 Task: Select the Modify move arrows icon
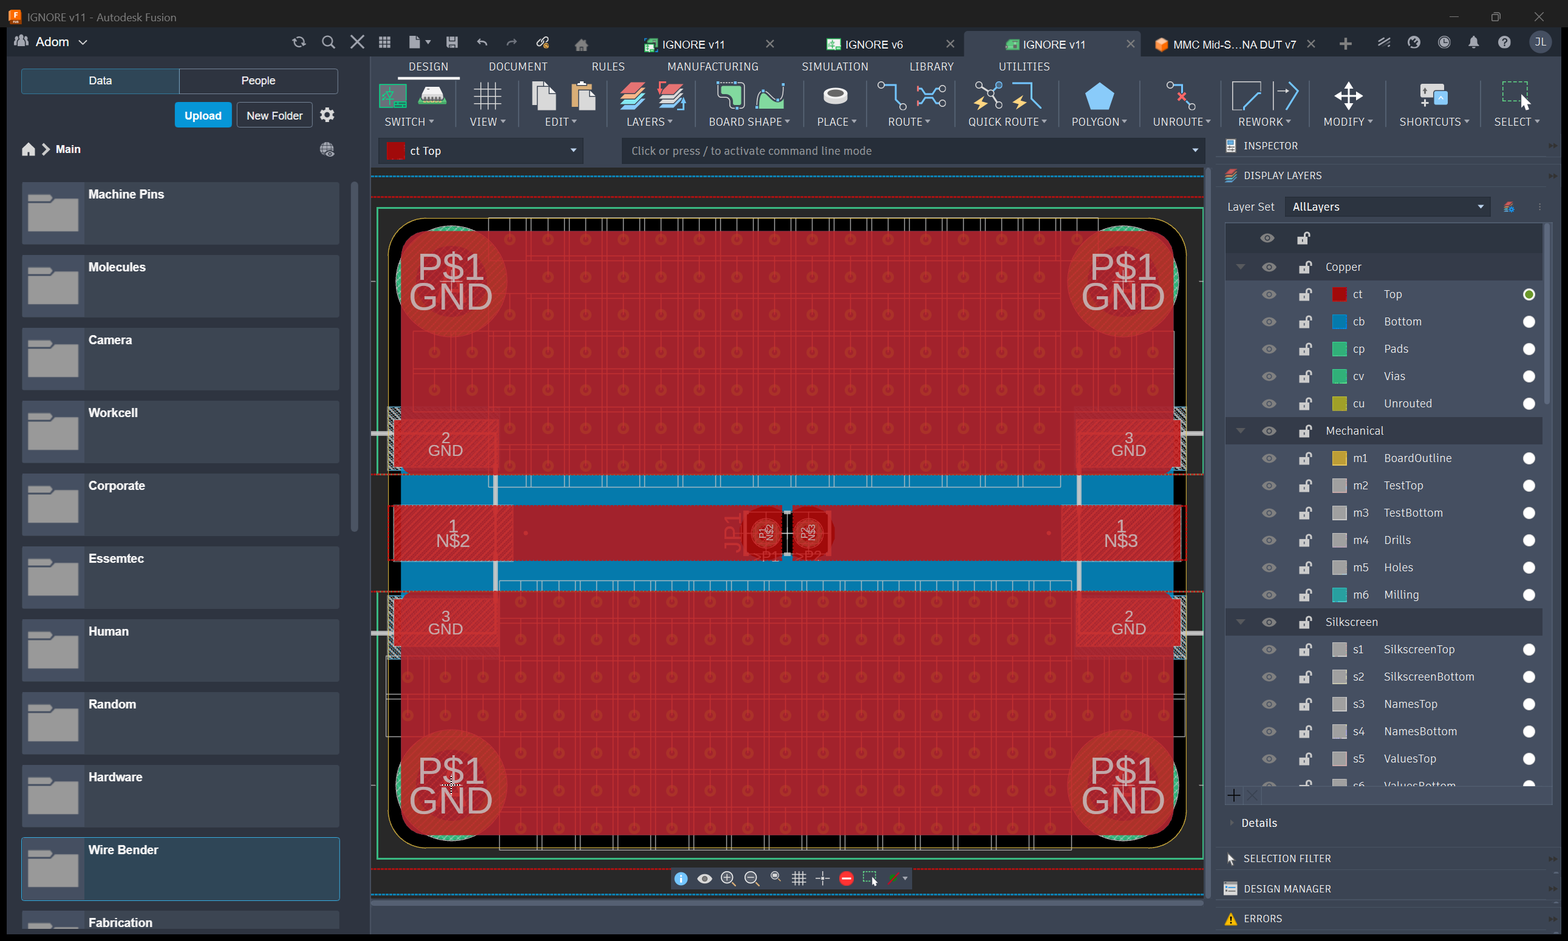pos(1348,96)
